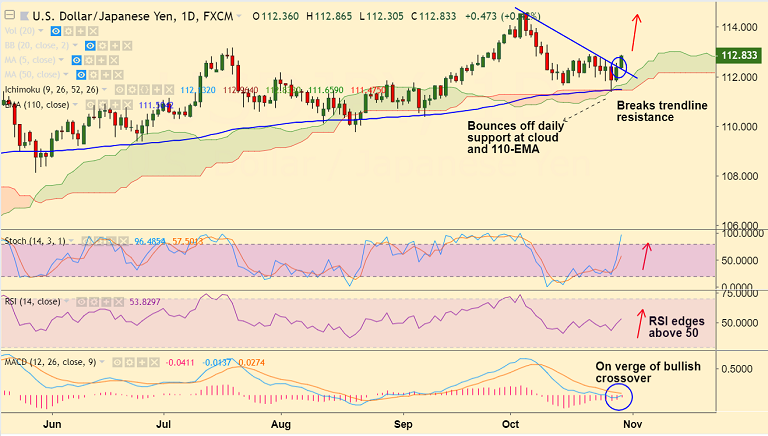Expand Stoch (14, 3, 1) dropdown arrow
768x436 pixels.
coord(72,241)
